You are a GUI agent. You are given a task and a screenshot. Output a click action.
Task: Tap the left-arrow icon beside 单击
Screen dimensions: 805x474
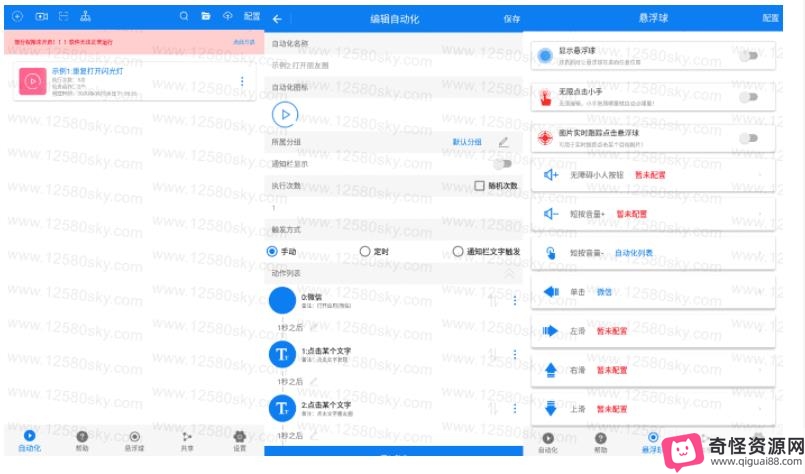tap(551, 292)
